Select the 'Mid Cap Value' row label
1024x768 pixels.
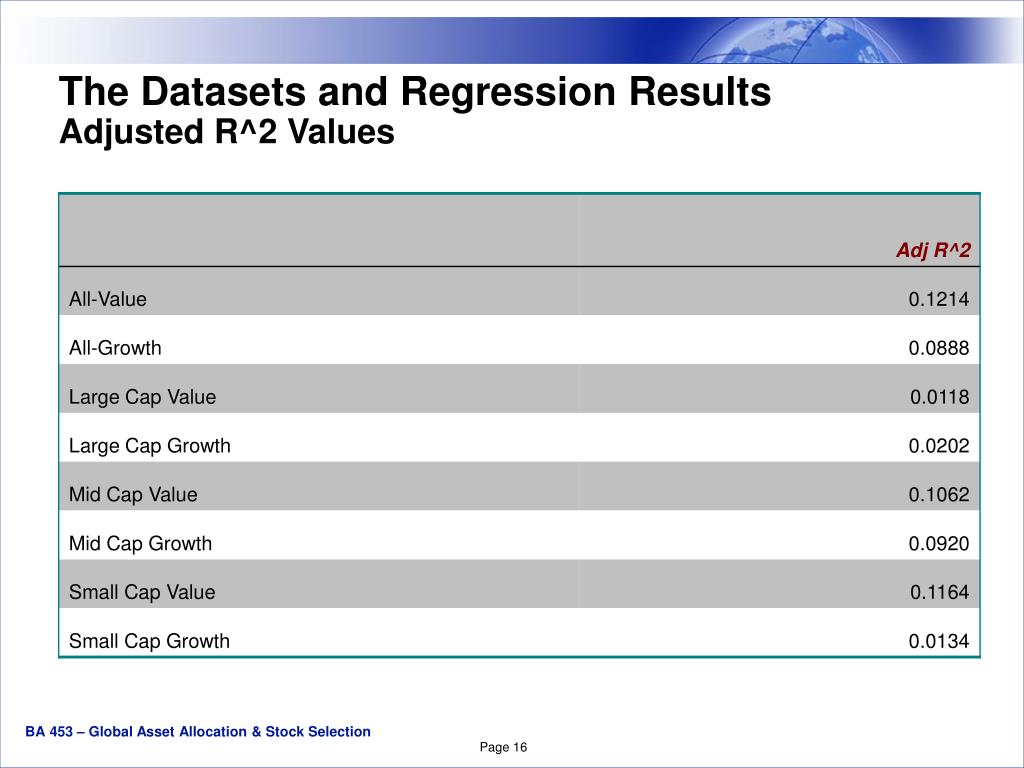click(x=133, y=494)
